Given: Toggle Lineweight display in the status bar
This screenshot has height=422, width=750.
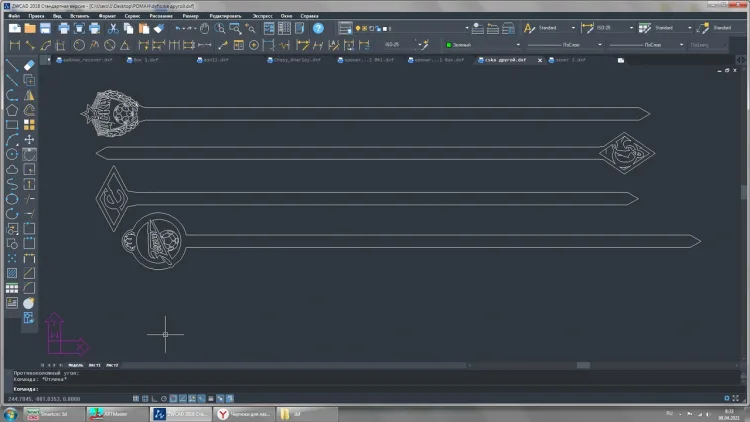Looking at the screenshot, I should tap(211, 399).
